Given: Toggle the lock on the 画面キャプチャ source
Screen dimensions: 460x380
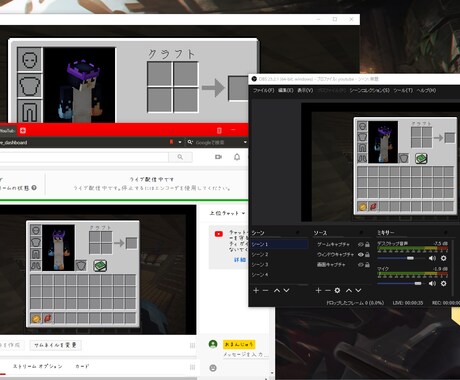Looking at the screenshot, I should click(367, 265).
